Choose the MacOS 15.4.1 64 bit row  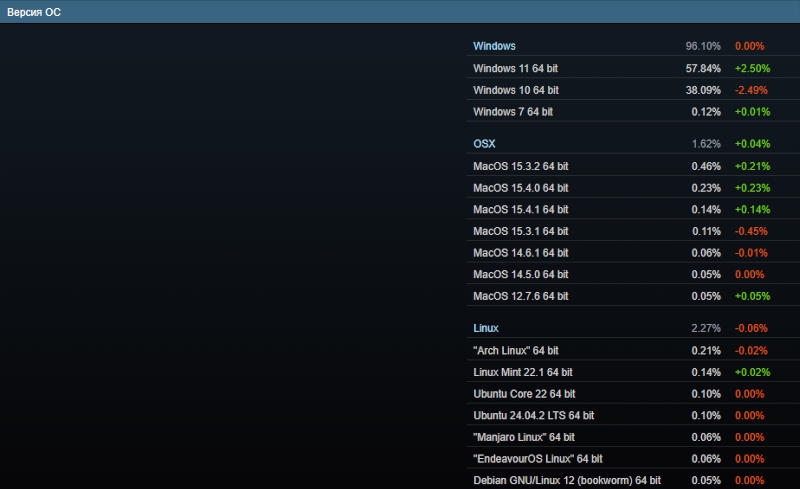(x=520, y=210)
